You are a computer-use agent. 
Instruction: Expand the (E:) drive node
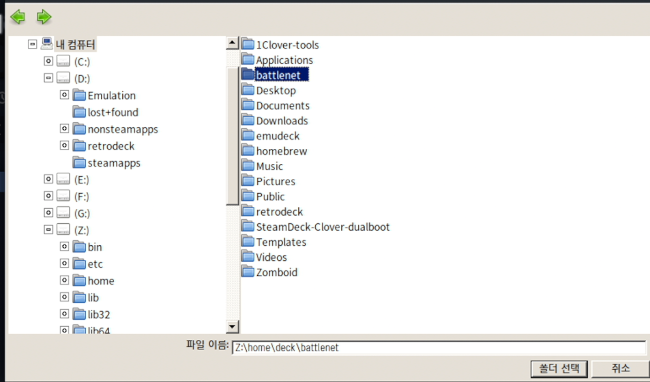[x=49, y=179]
